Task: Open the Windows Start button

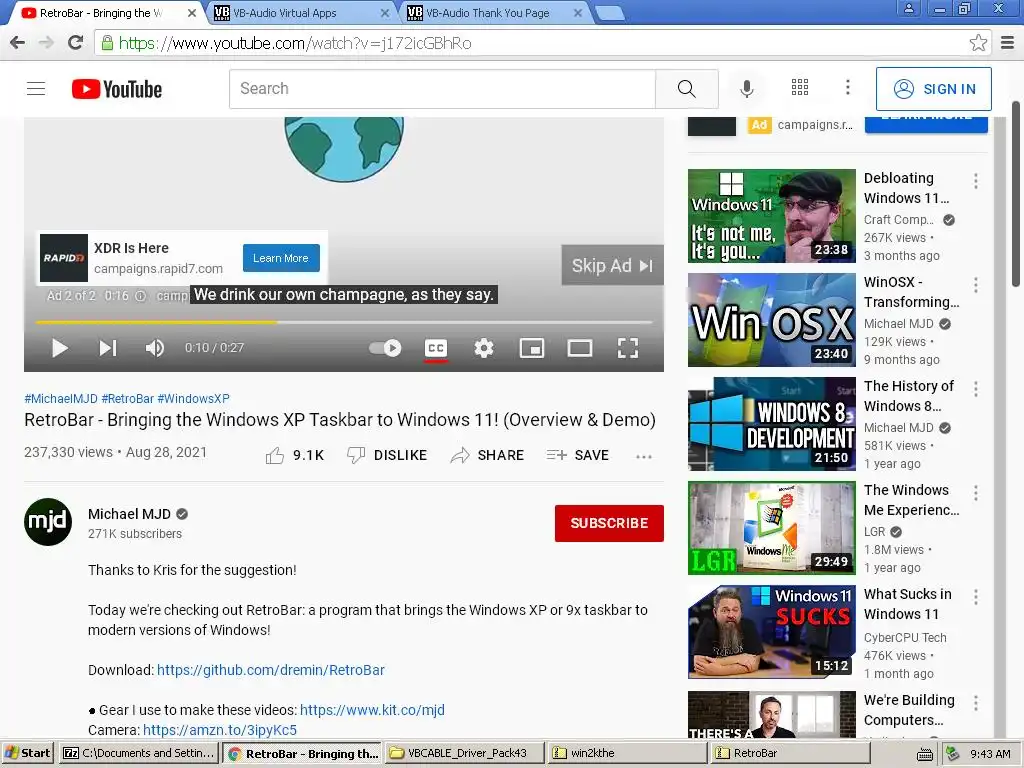Action: [x=27, y=753]
